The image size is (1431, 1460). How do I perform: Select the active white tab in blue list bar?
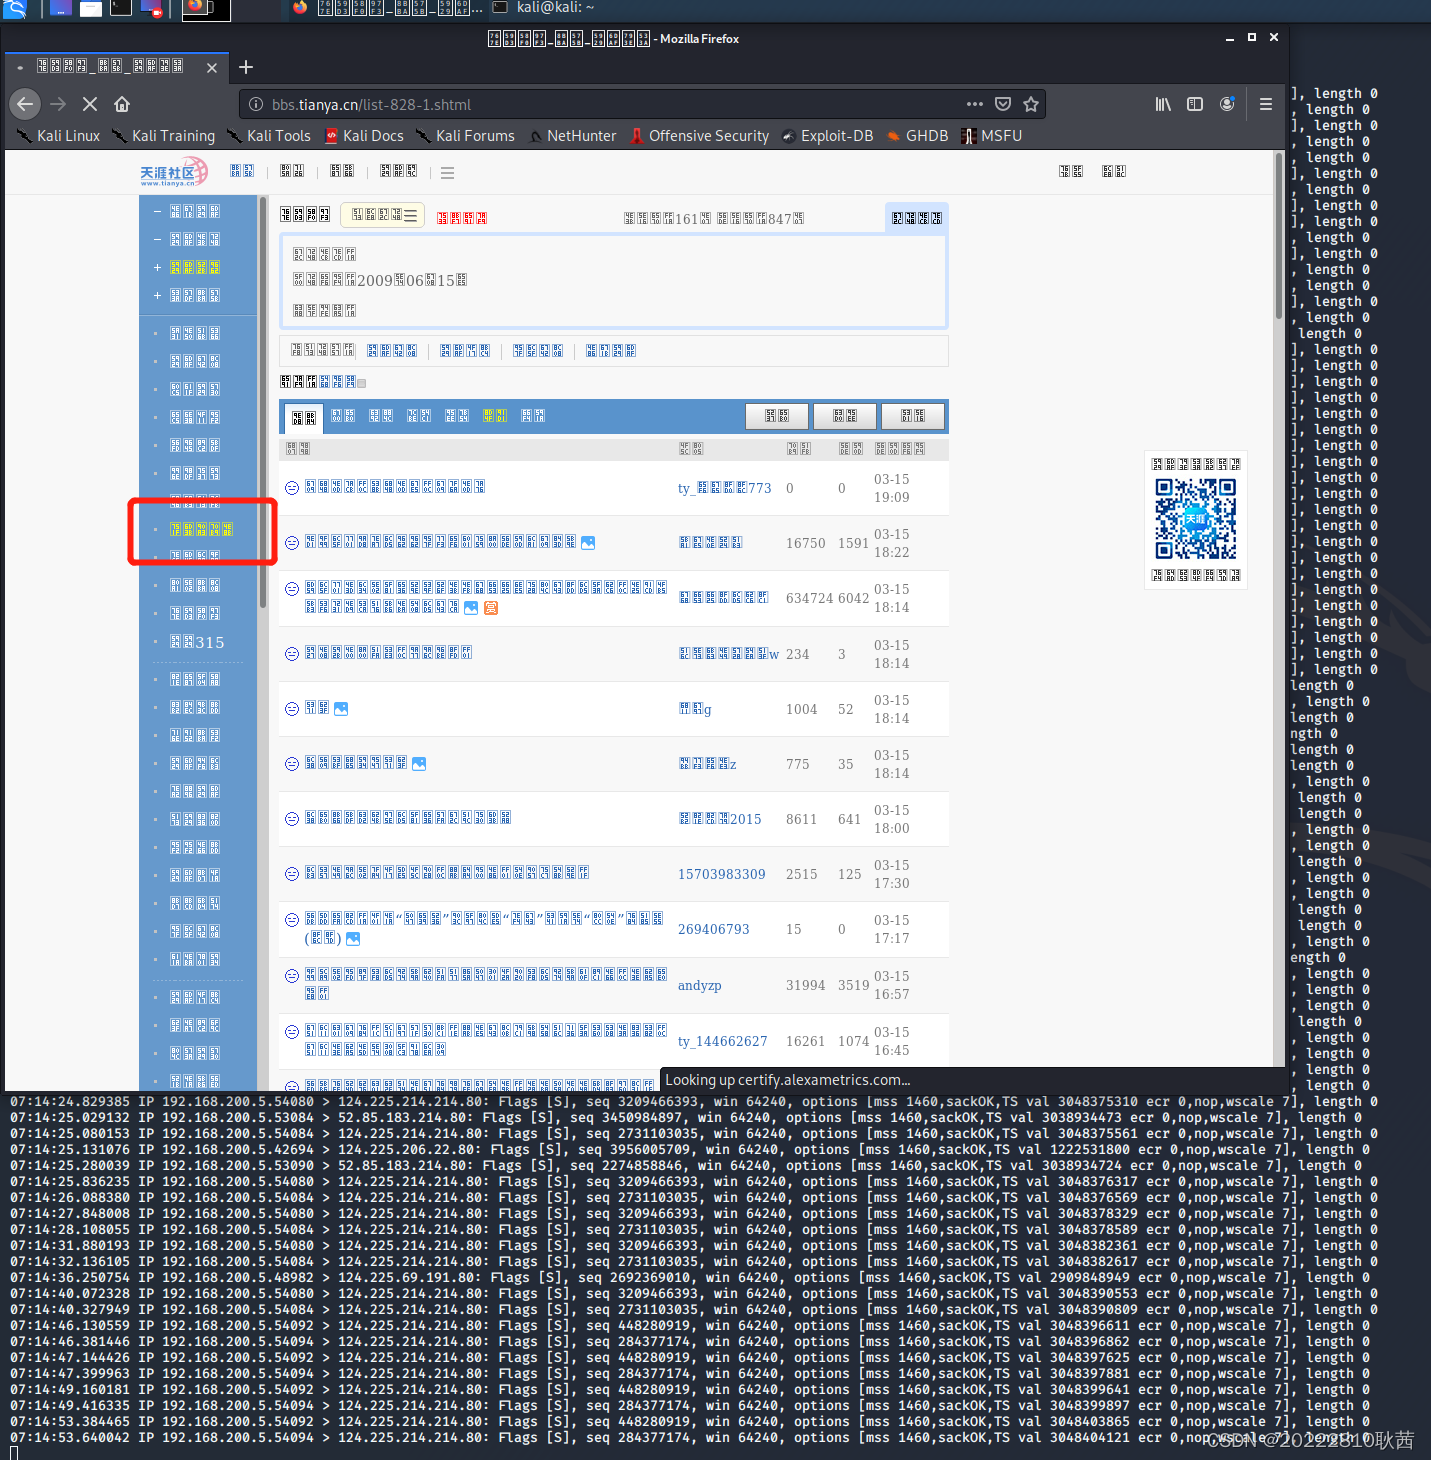[x=304, y=418]
